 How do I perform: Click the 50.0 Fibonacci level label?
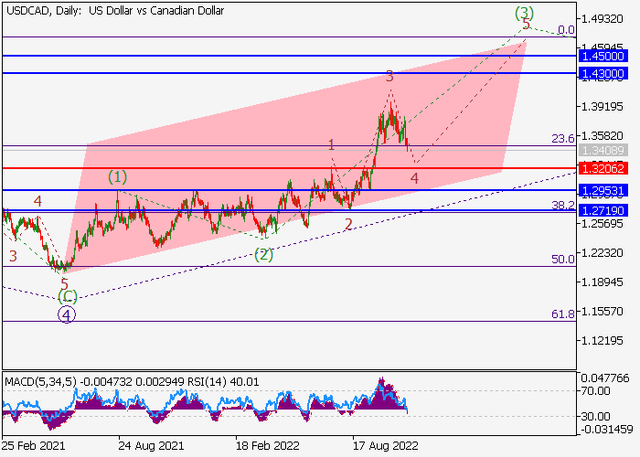coord(562,259)
